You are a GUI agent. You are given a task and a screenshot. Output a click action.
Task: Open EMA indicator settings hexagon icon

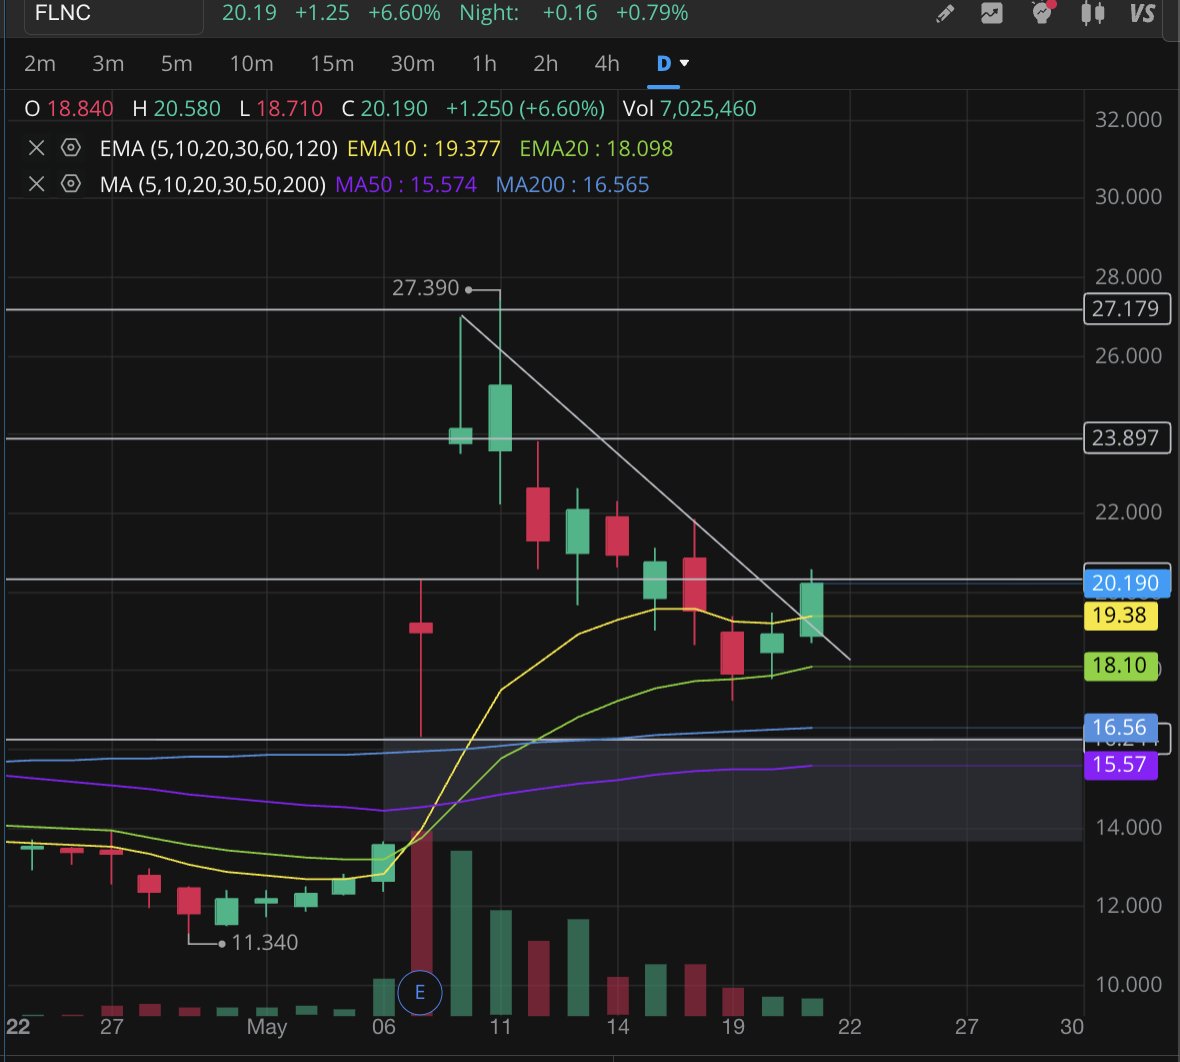tap(71, 148)
